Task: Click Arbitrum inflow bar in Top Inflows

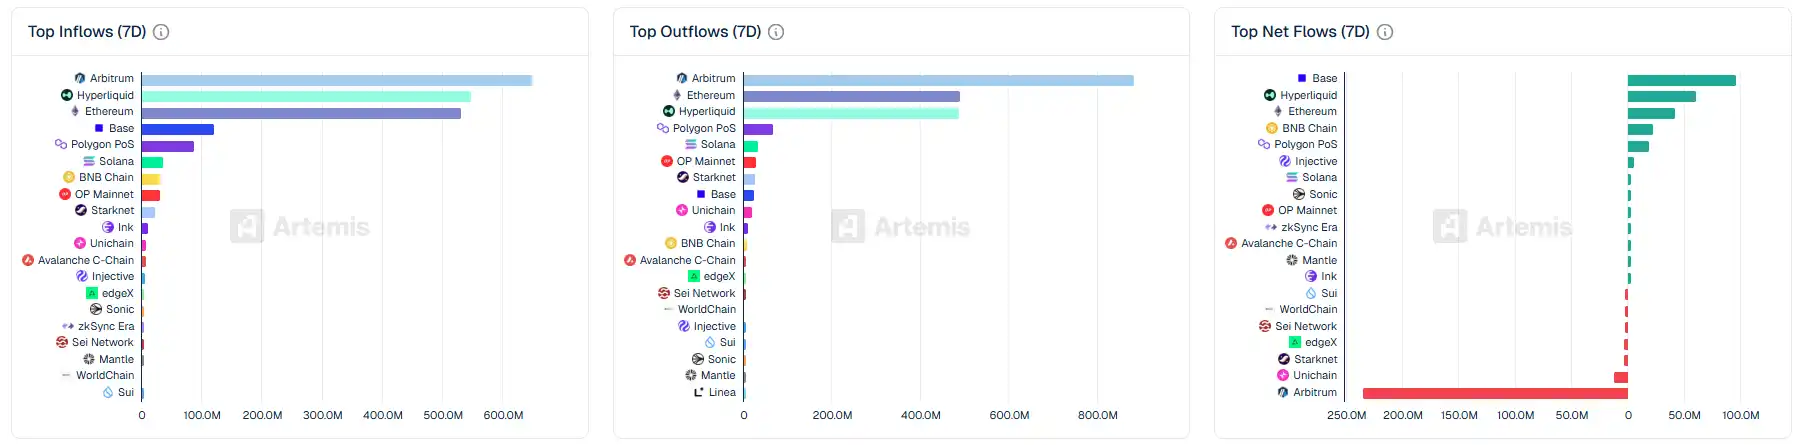Action: coord(336,80)
